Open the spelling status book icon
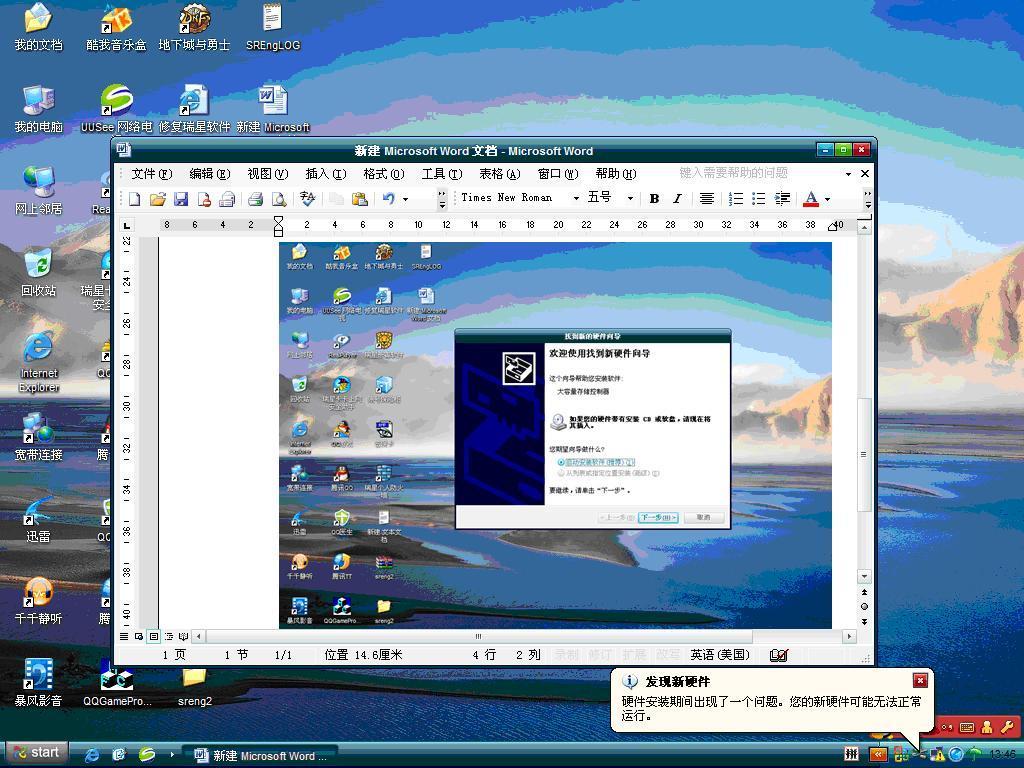This screenshot has width=1024, height=768. click(x=778, y=655)
